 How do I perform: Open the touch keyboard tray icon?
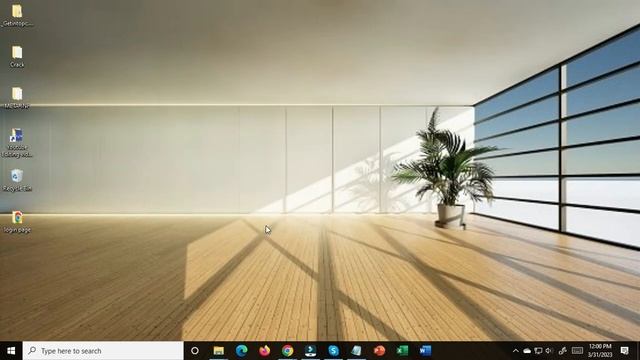(x=577, y=351)
